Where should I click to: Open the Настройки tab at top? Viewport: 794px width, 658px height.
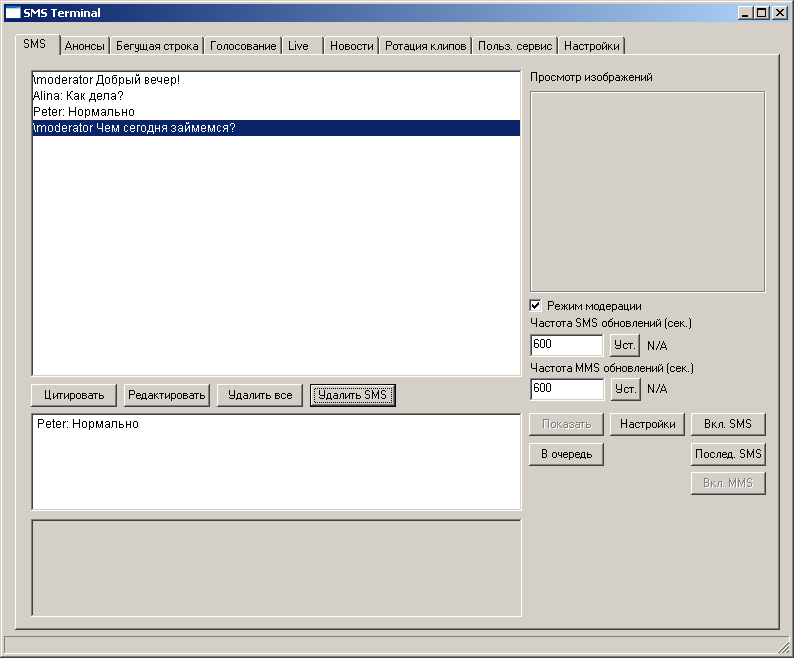pyautogui.click(x=591, y=46)
